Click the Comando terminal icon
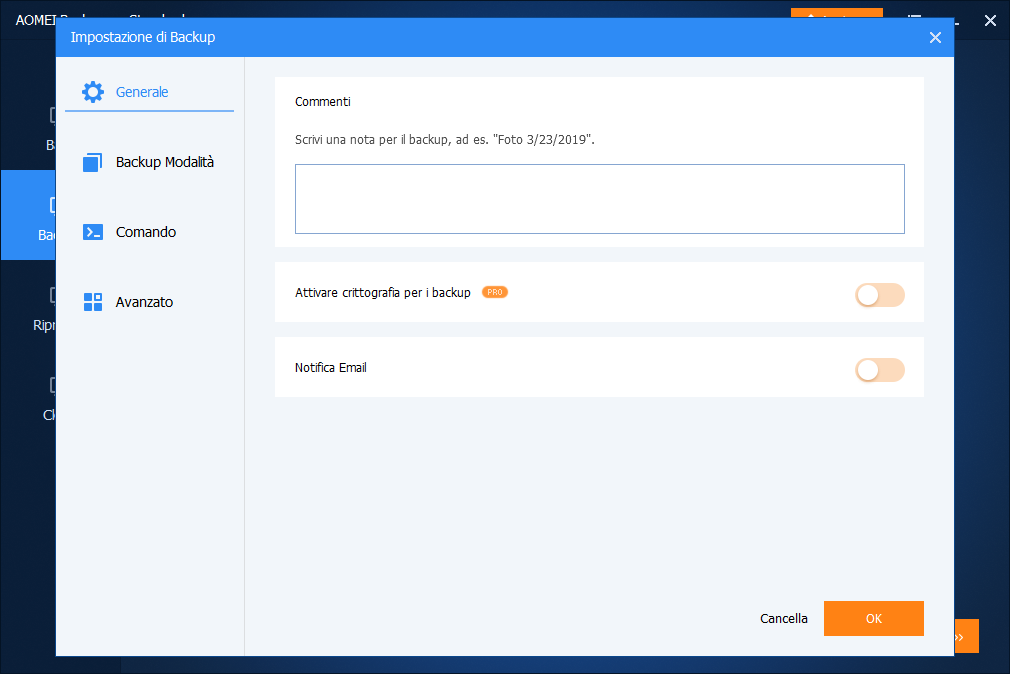Screen dimensions: 1010x674 (x=93, y=232)
